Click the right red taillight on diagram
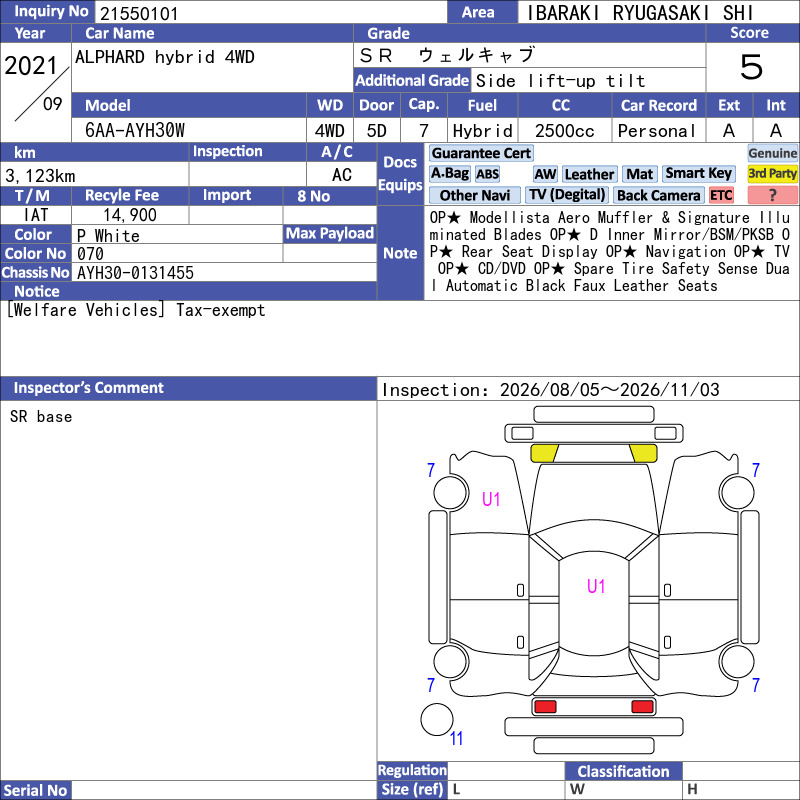The image size is (800, 800). coord(642,707)
